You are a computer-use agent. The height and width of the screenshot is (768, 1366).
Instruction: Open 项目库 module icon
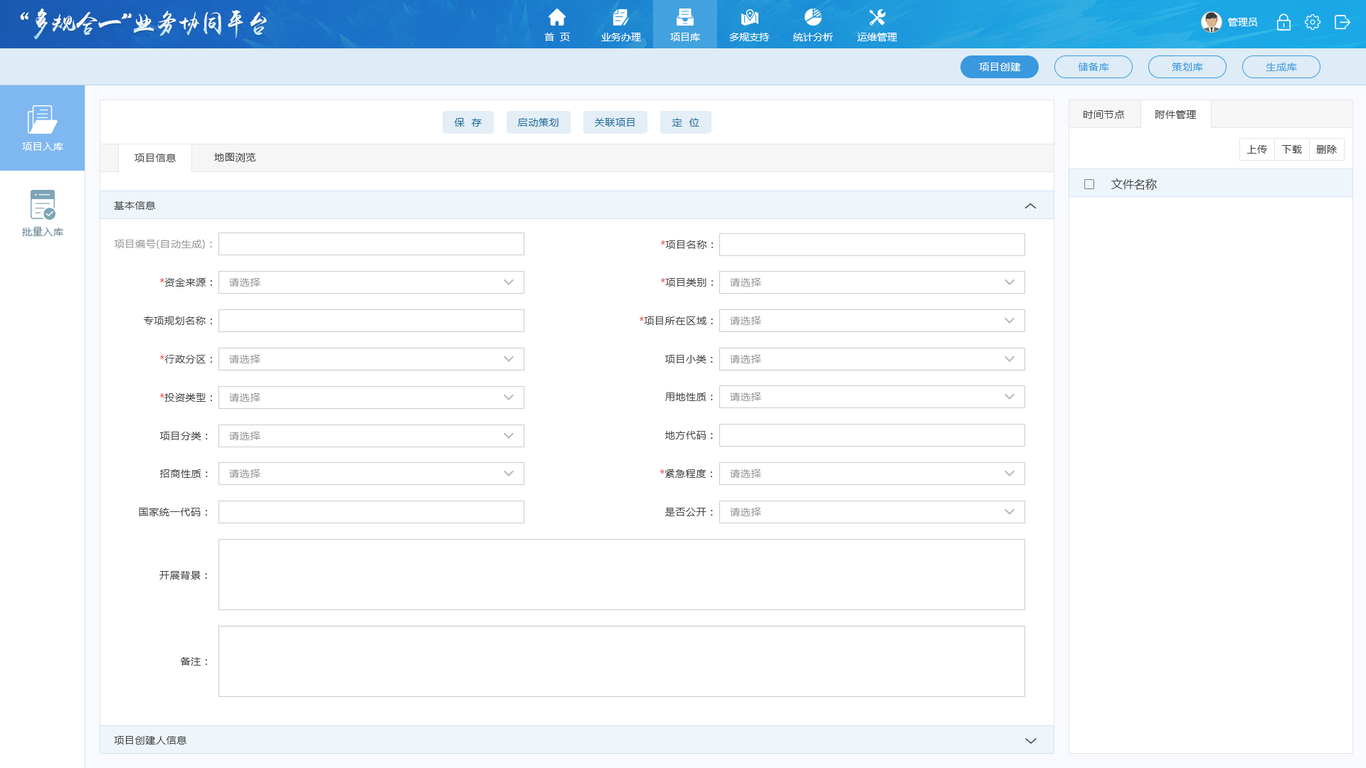[684, 17]
